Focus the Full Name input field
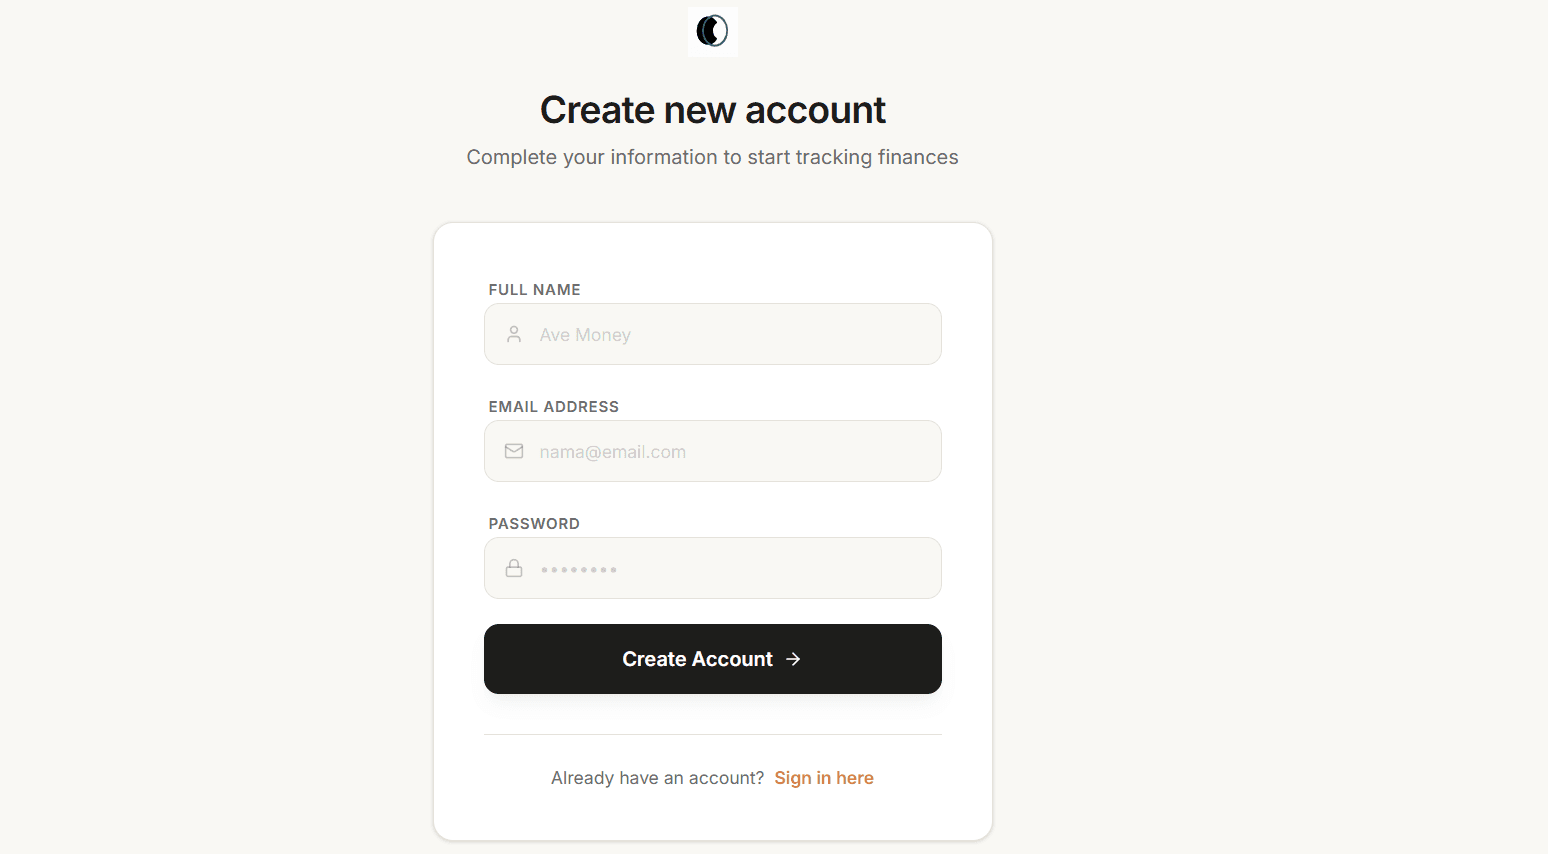 (x=740, y=334)
